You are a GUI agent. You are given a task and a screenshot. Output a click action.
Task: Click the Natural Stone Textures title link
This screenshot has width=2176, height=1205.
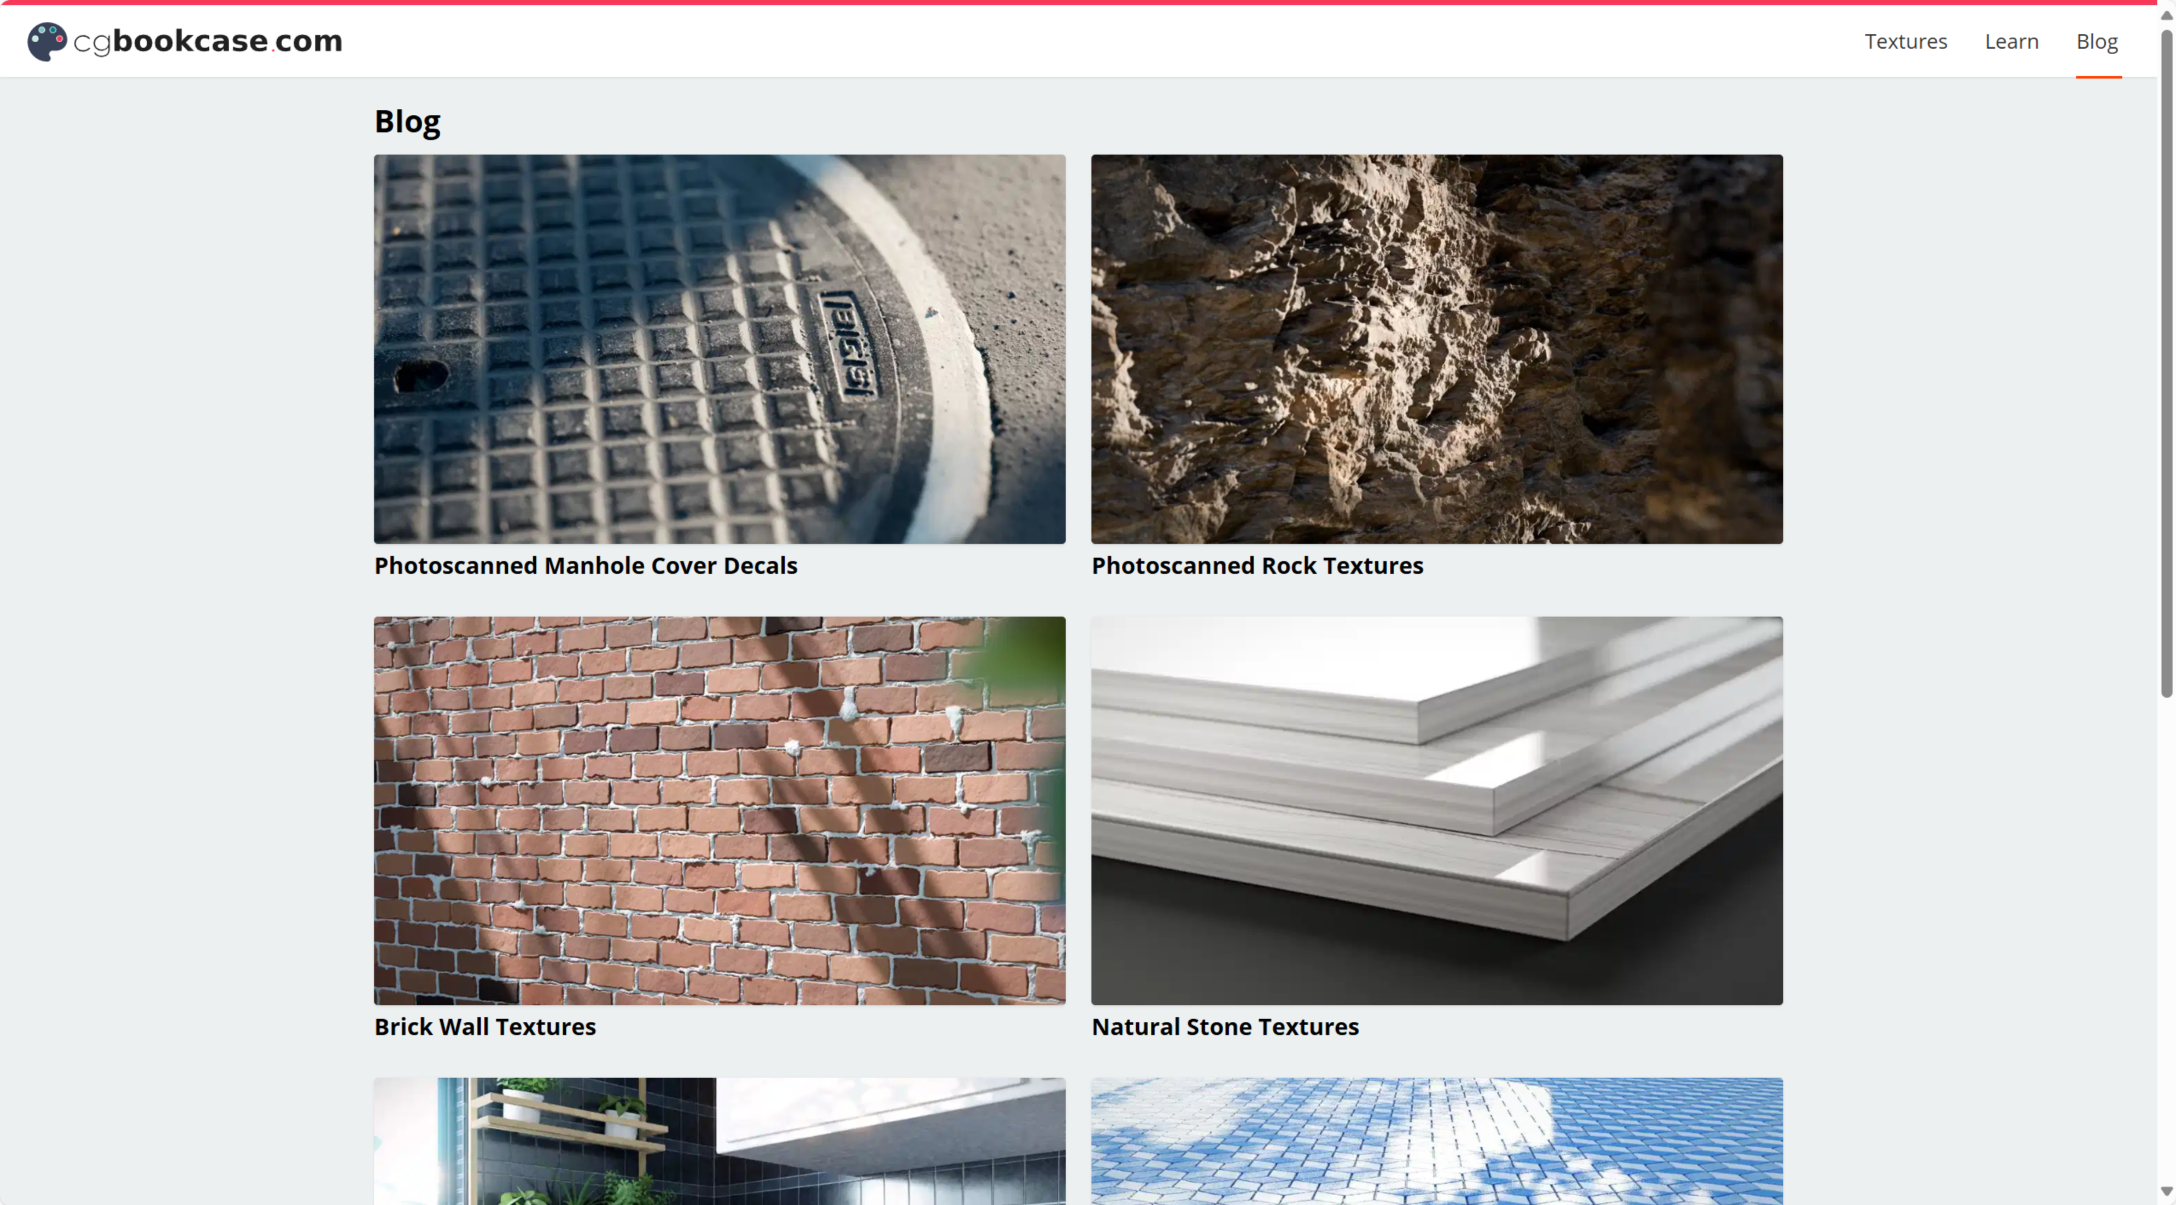(1225, 1026)
